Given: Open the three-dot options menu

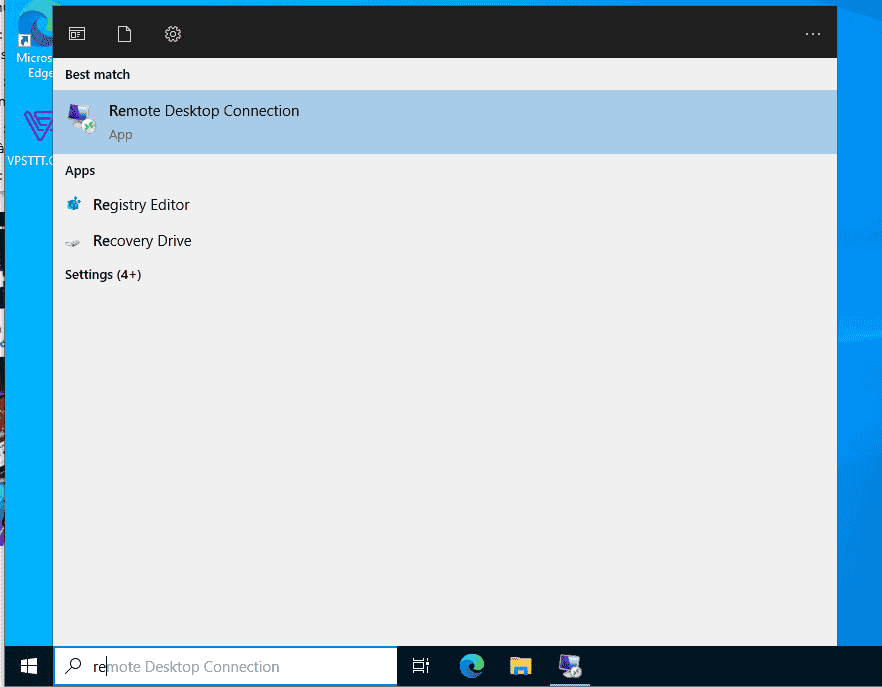Looking at the screenshot, I should 812,34.
